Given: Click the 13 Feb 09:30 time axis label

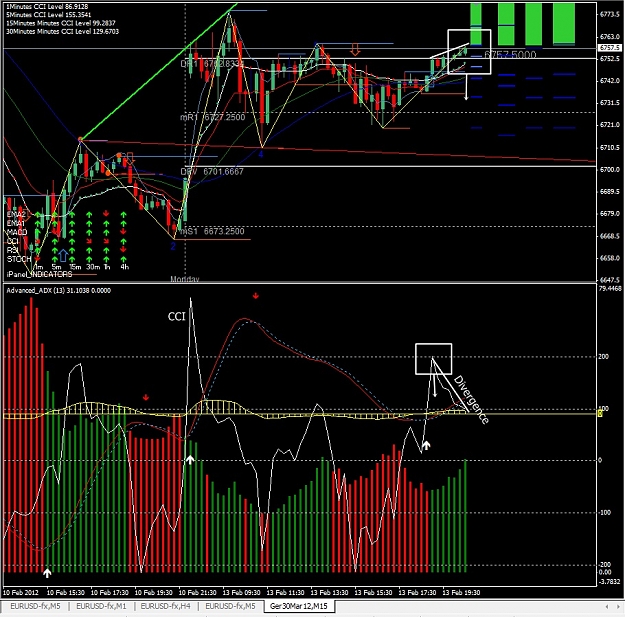Looking at the screenshot, I should [241, 592].
